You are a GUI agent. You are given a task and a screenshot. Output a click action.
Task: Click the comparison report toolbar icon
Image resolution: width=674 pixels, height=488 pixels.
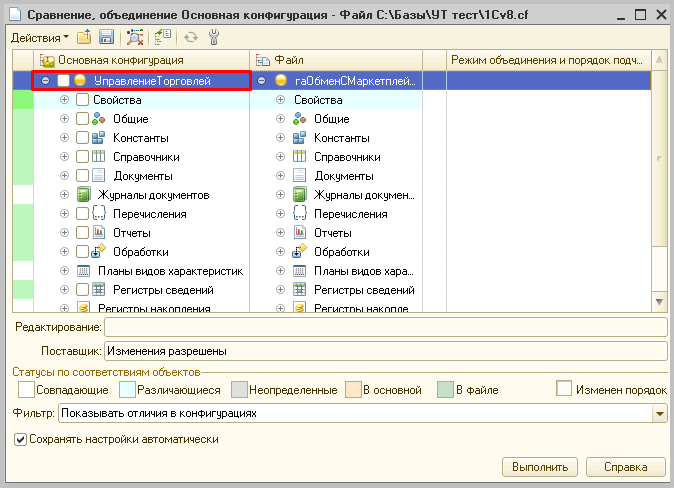(x=163, y=37)
